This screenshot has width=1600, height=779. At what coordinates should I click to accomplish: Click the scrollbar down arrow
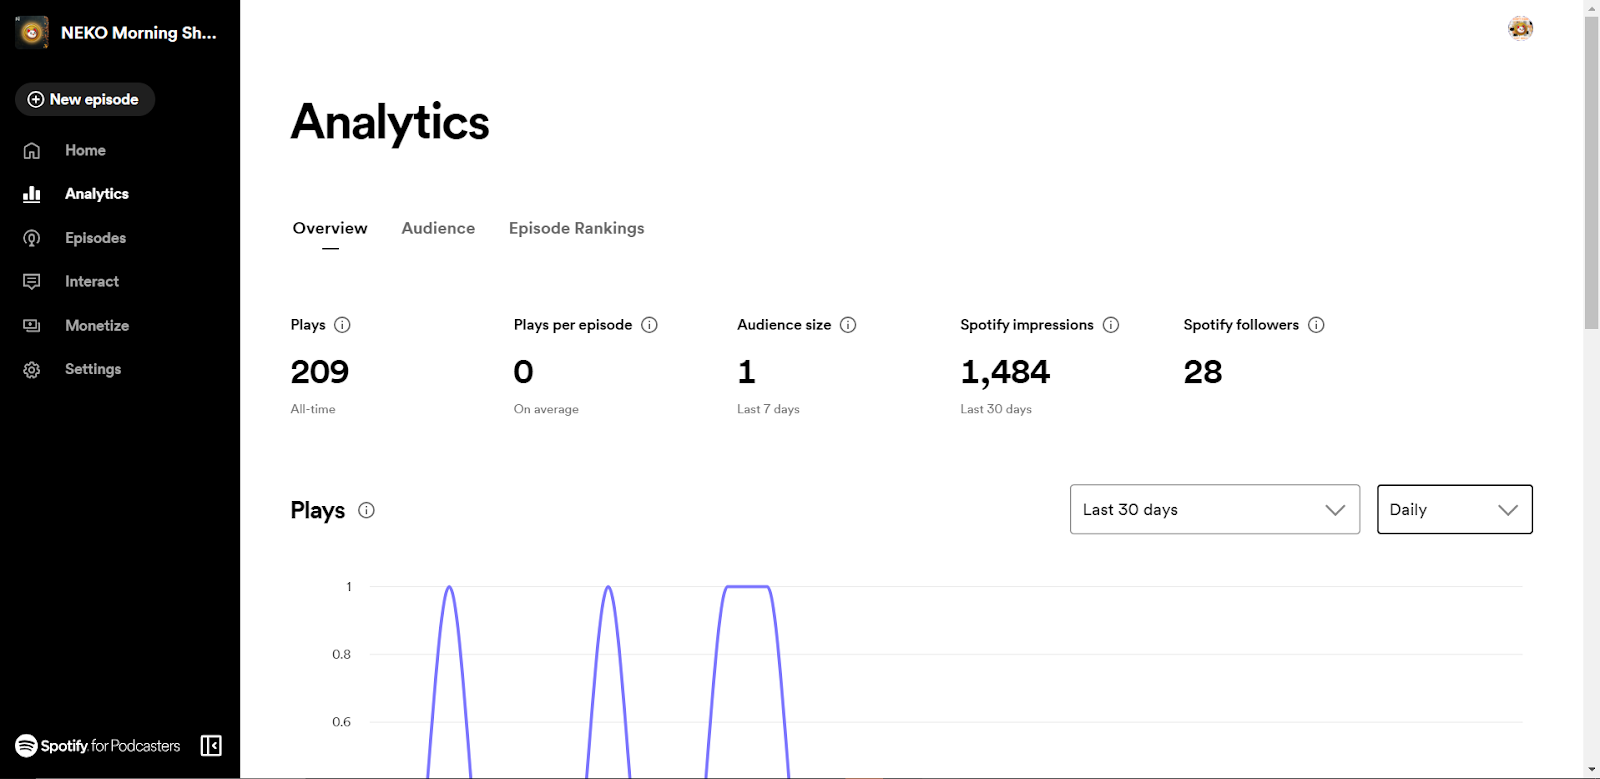(1591, 770)
